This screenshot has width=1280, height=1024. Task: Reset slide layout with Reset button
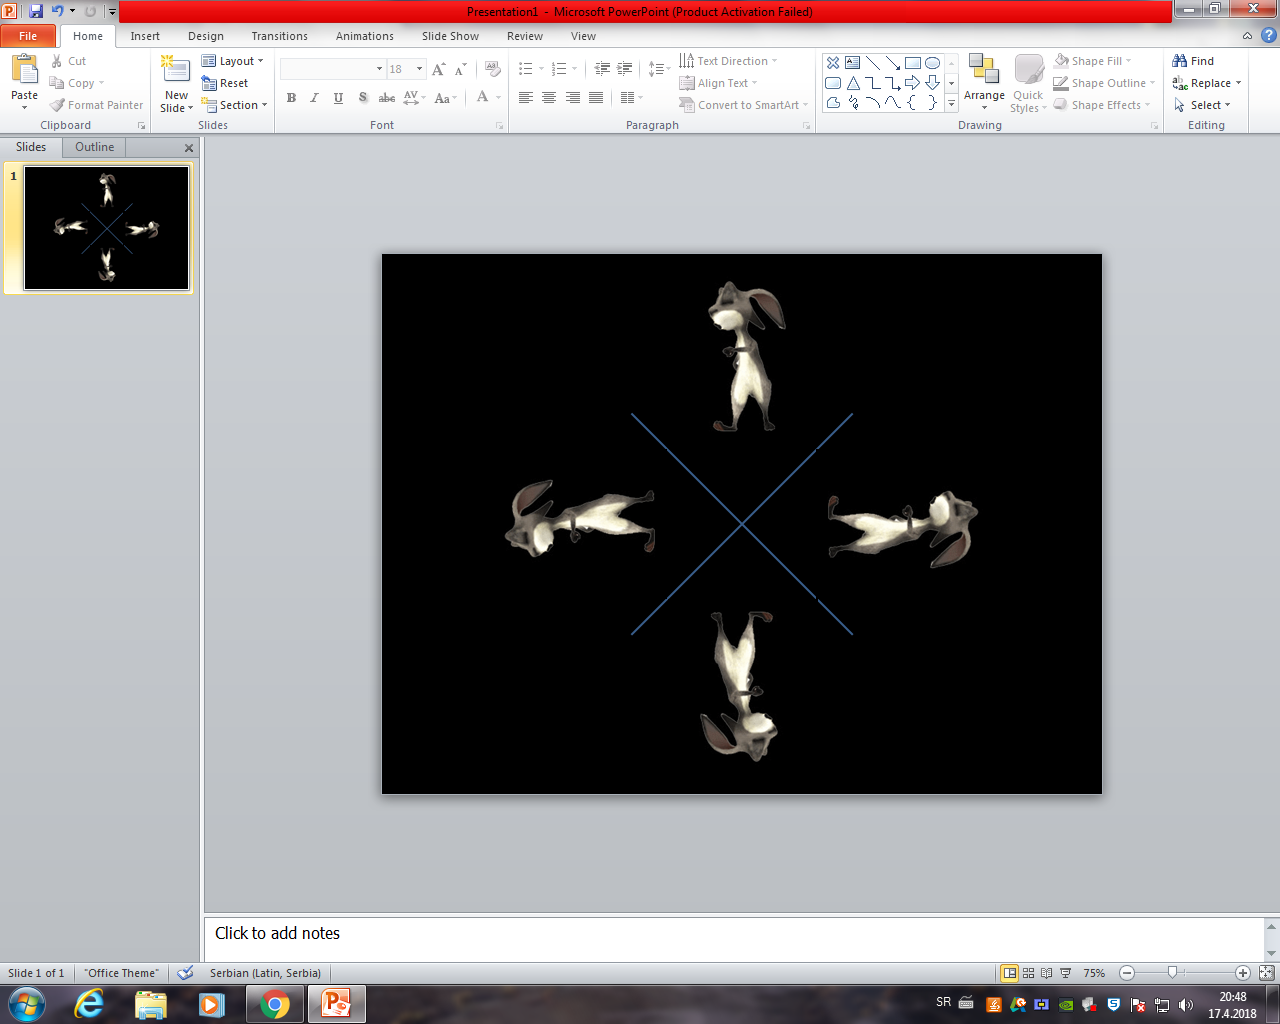coord(225,83)
